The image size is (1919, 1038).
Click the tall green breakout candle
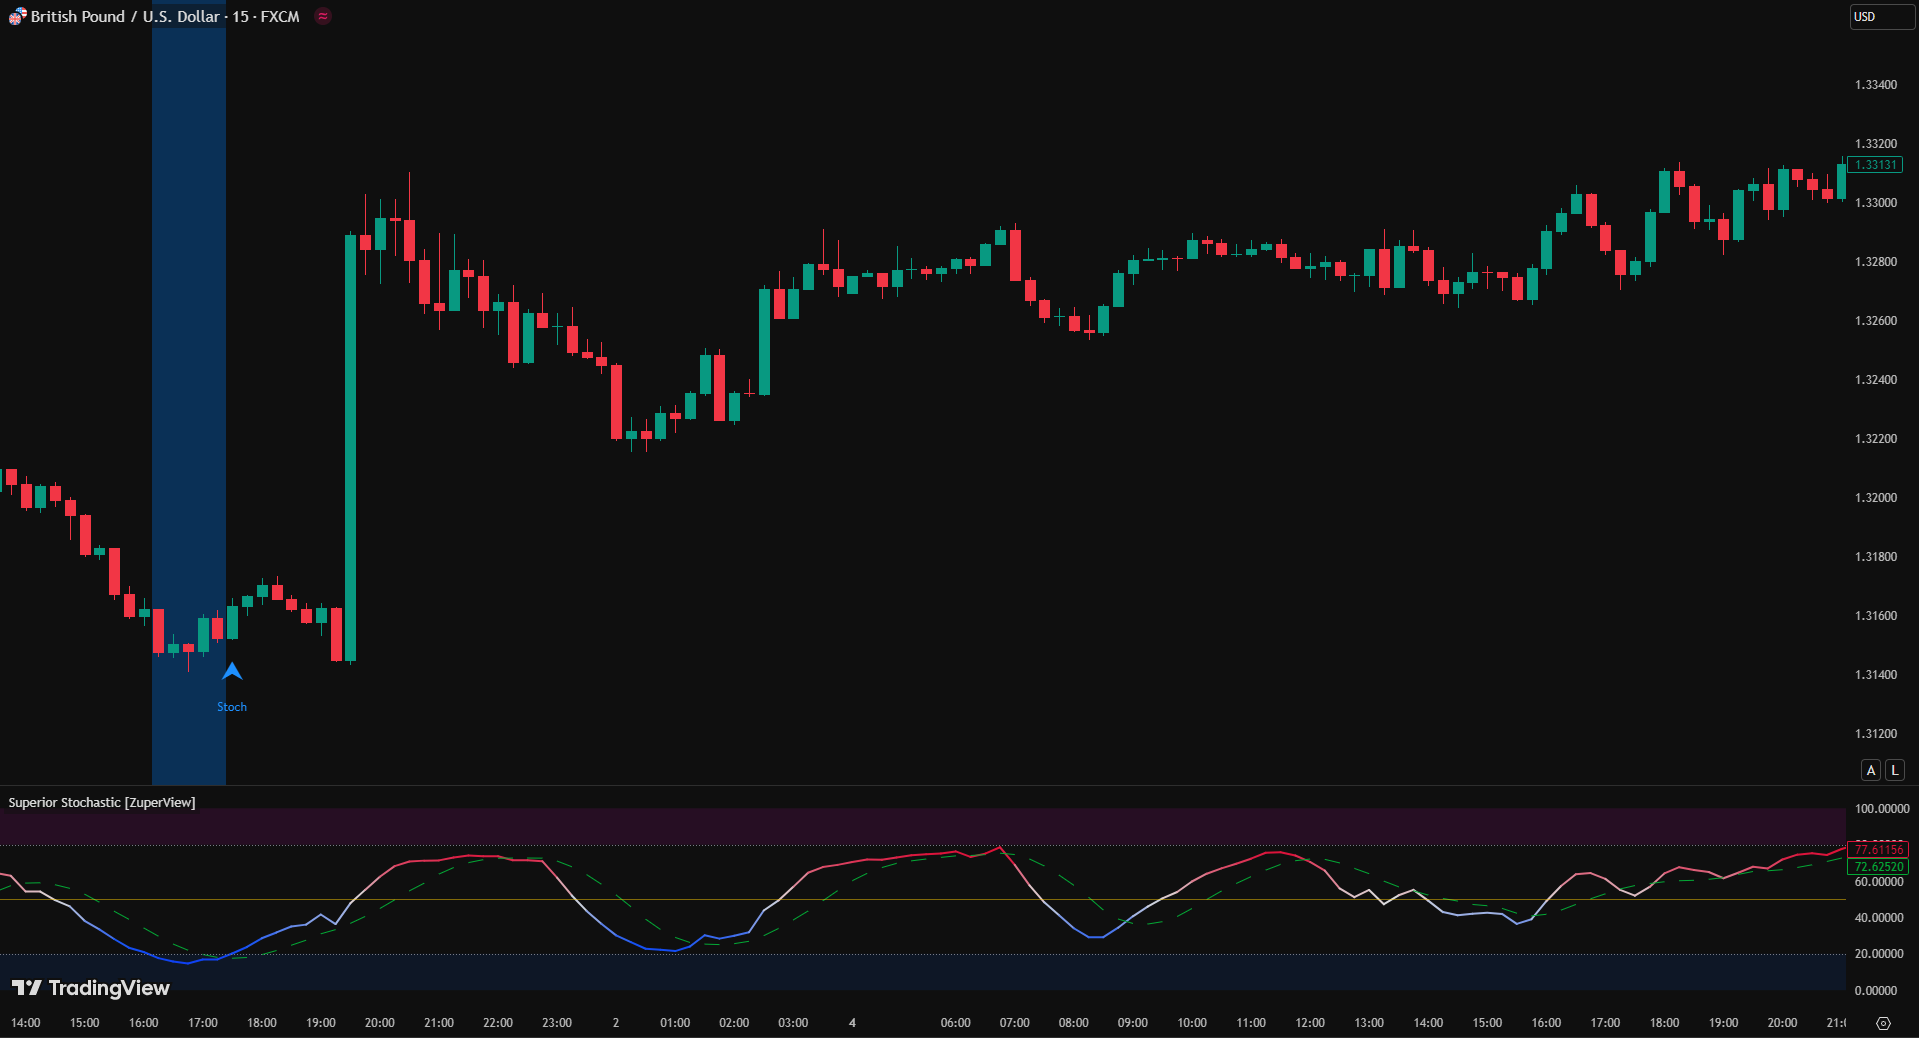pos(350,448)
